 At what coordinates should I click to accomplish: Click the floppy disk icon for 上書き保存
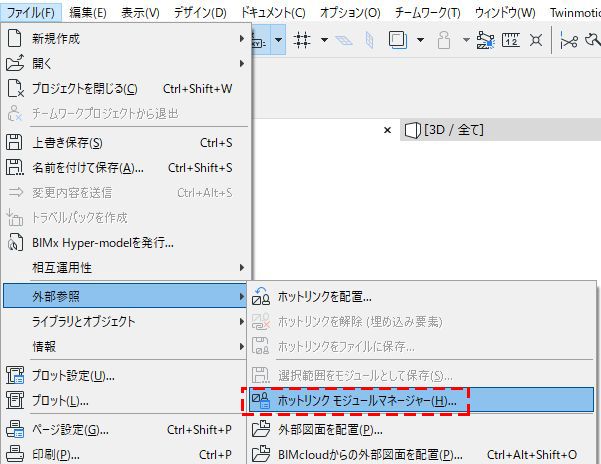coord(14,142)
